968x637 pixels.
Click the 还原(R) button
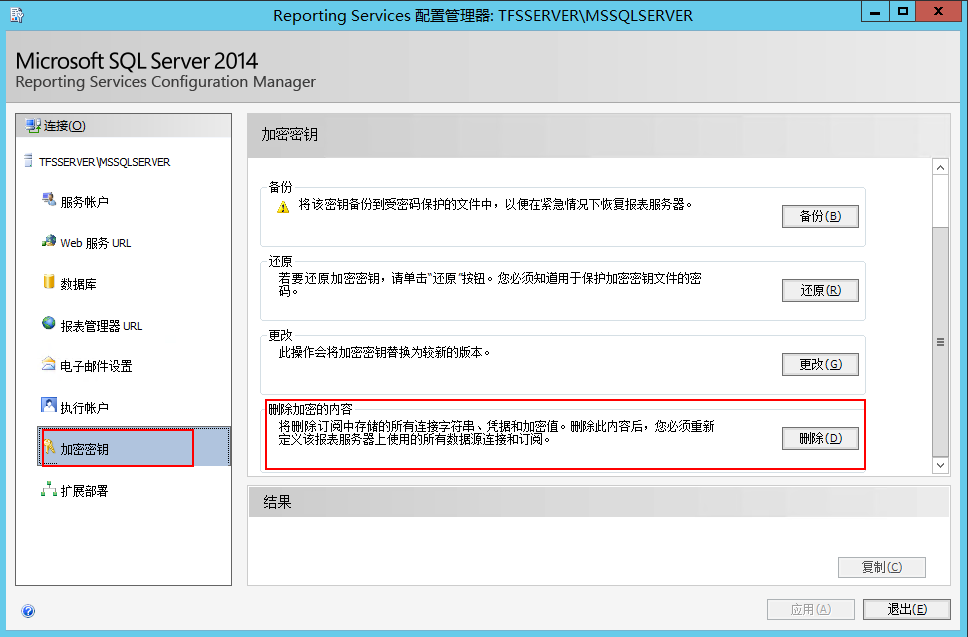pos(820,290)
